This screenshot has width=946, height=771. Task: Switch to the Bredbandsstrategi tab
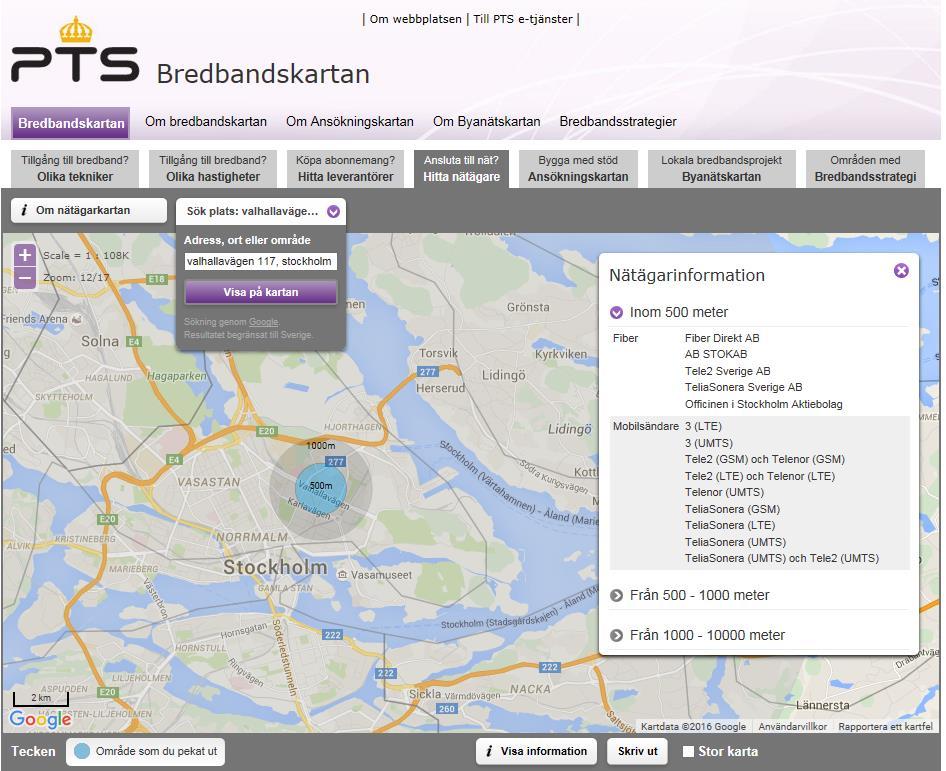(865, 169)
